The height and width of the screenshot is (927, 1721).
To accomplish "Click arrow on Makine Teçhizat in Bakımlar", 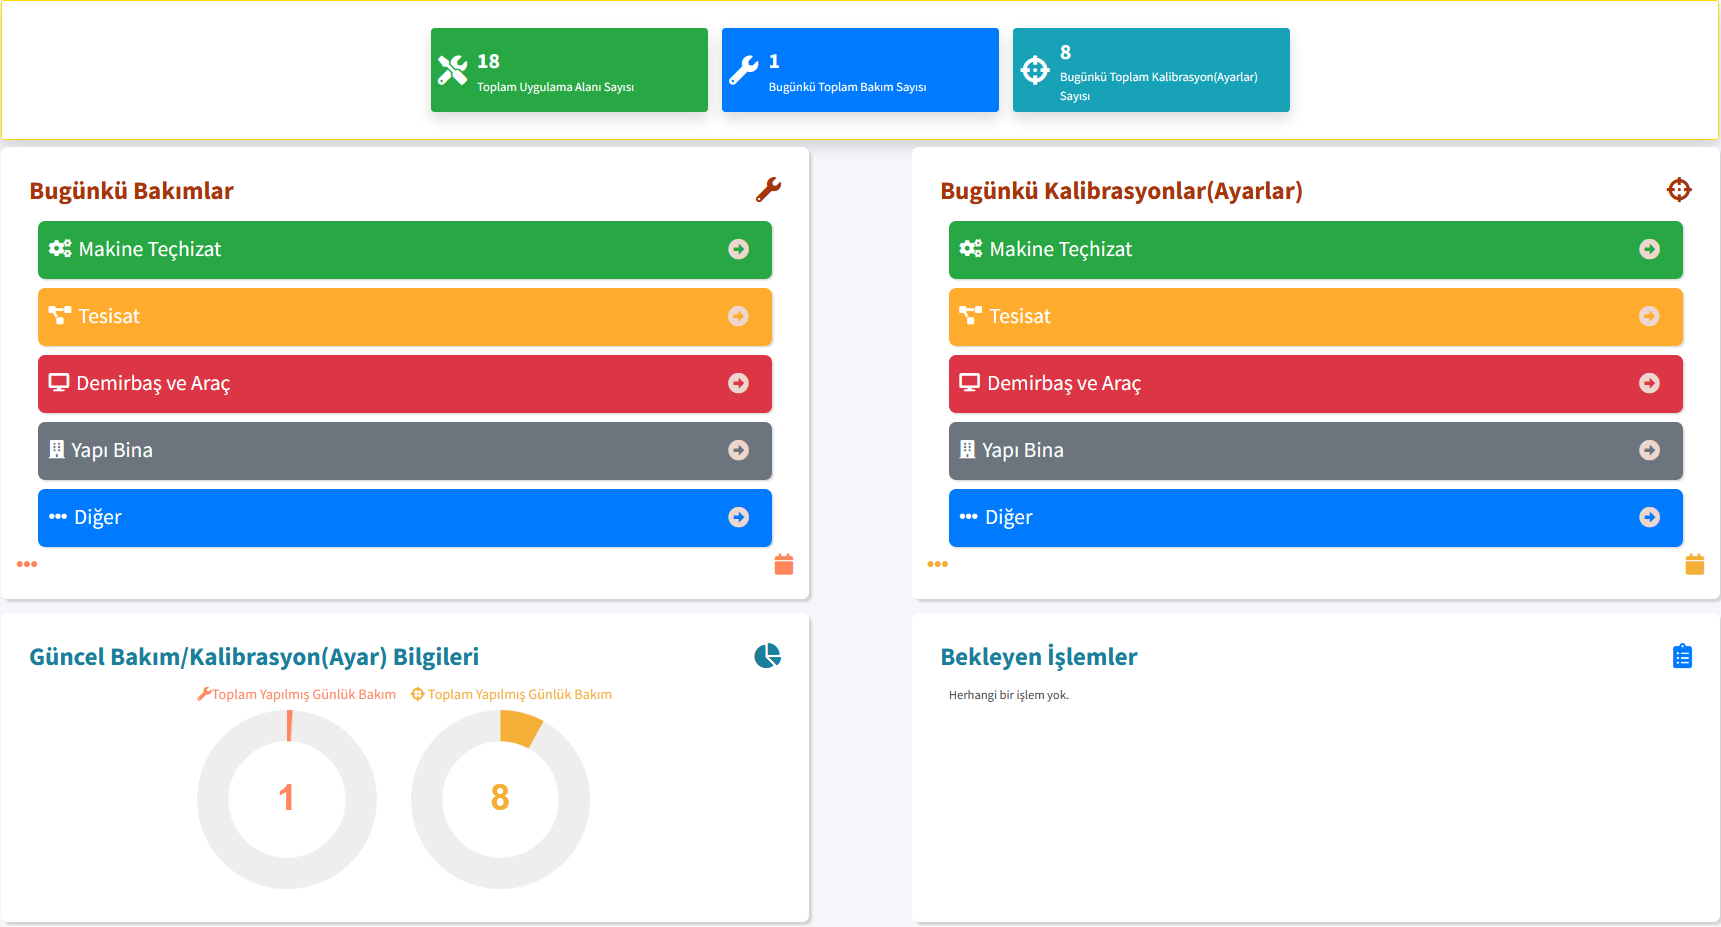I will (738, 249).
